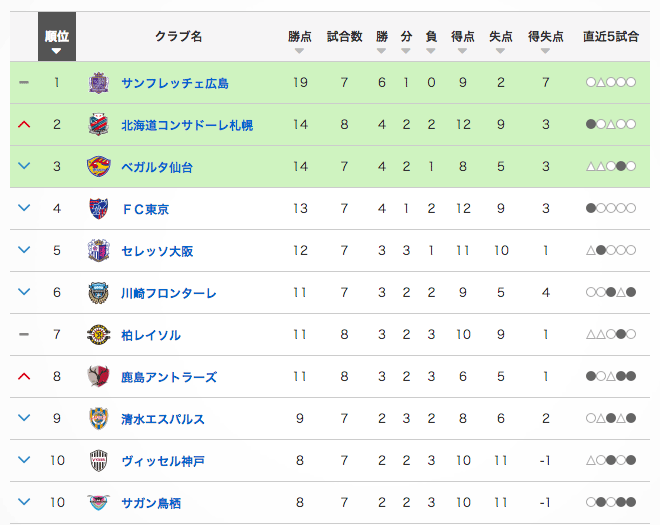
Task: Click the Vissel Kobe crest icon
Action: pos(97,461)
